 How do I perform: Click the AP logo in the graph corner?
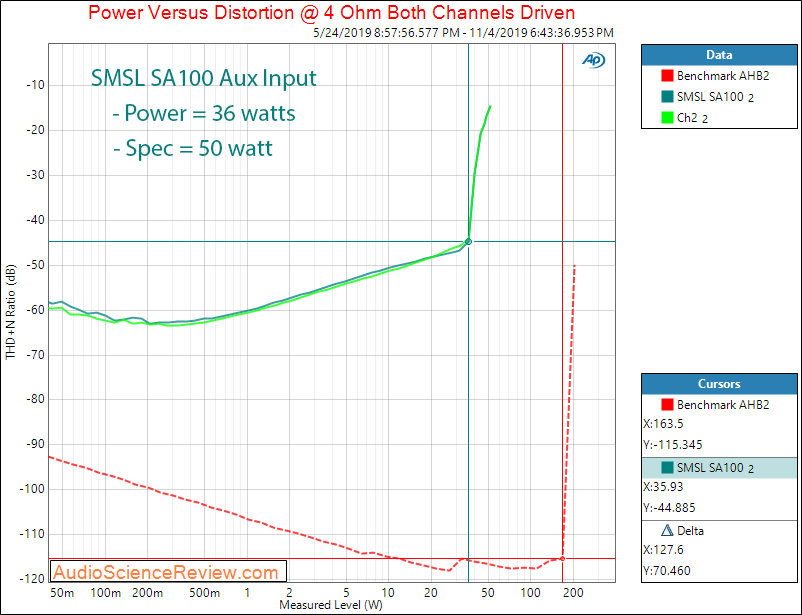click(593, 60)
